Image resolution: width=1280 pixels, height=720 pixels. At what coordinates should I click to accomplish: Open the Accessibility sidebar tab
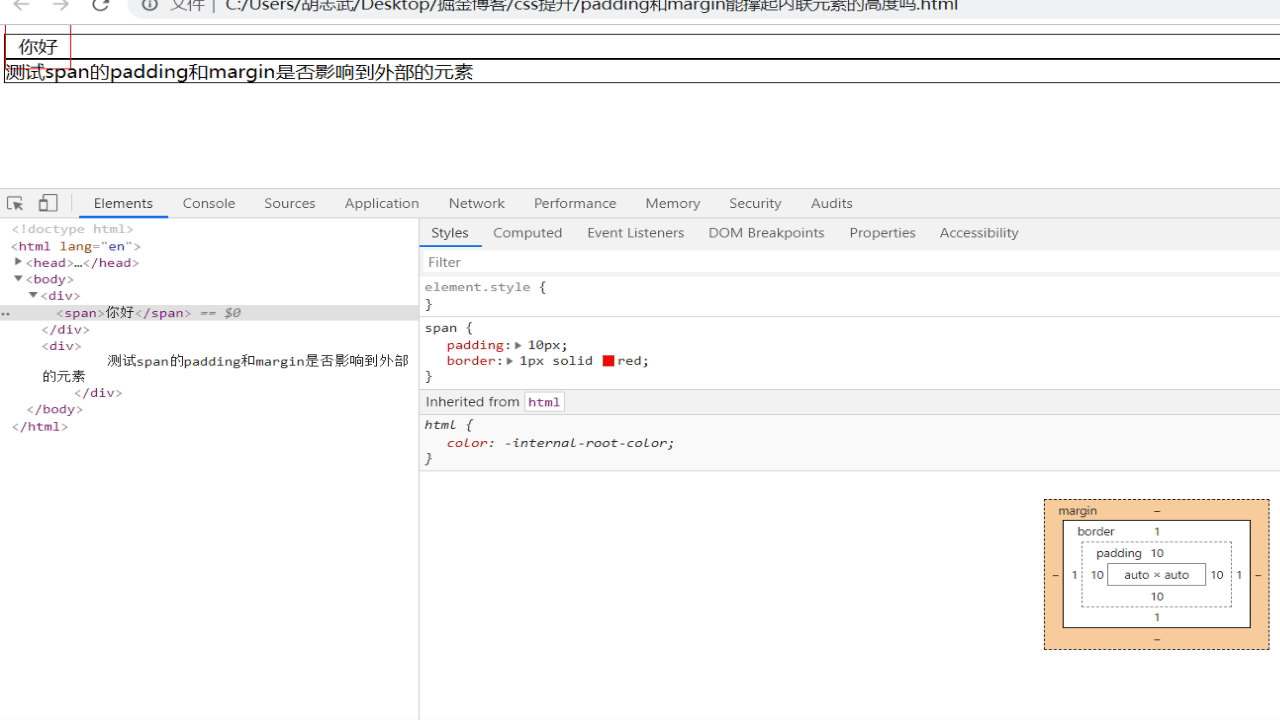(x=979, y=233)
